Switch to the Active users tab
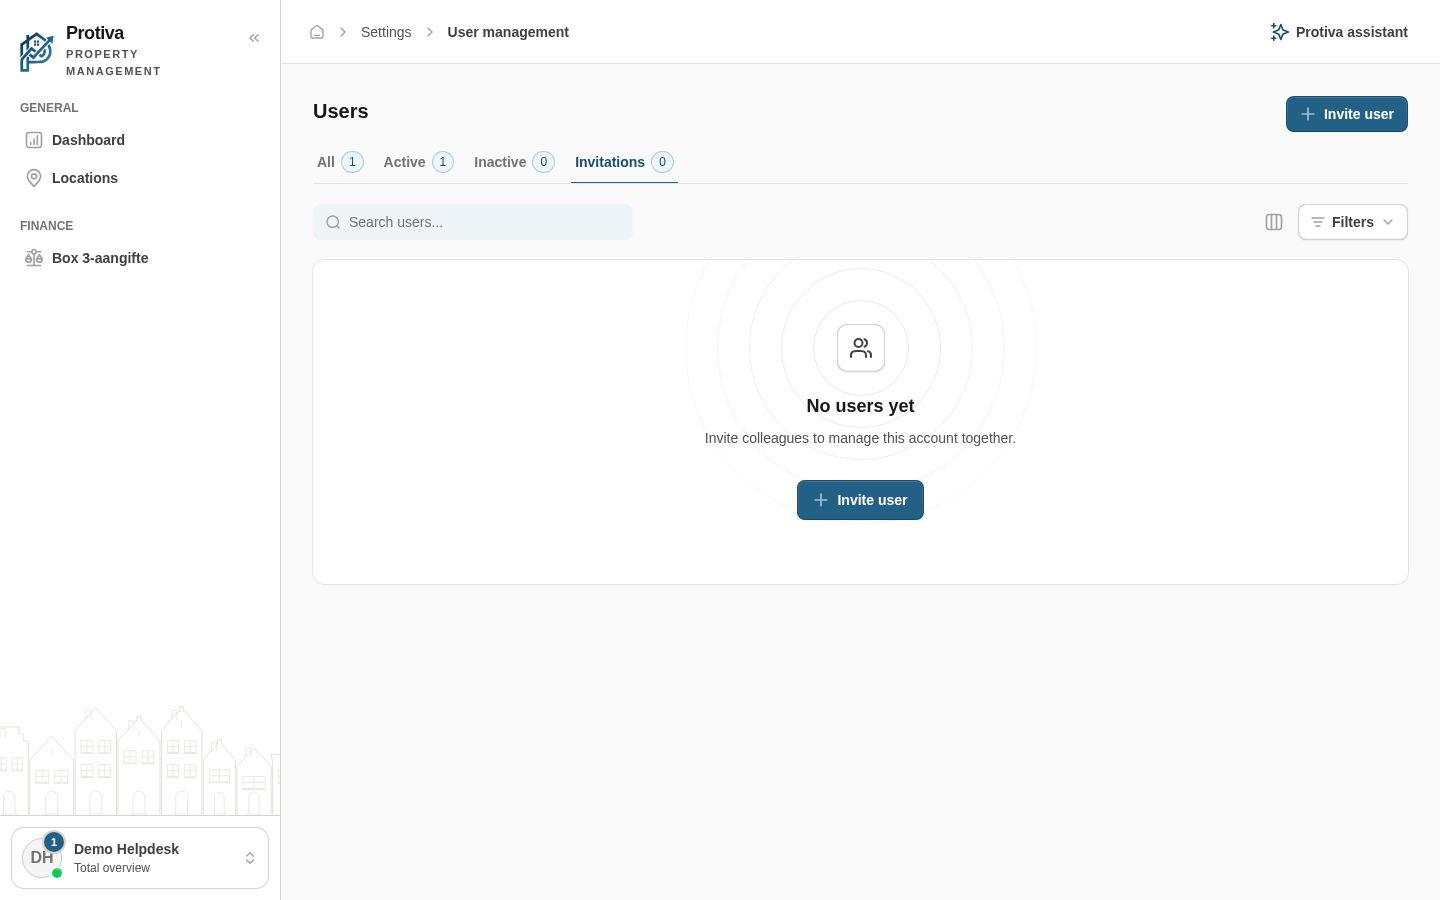 coord(418,162)
